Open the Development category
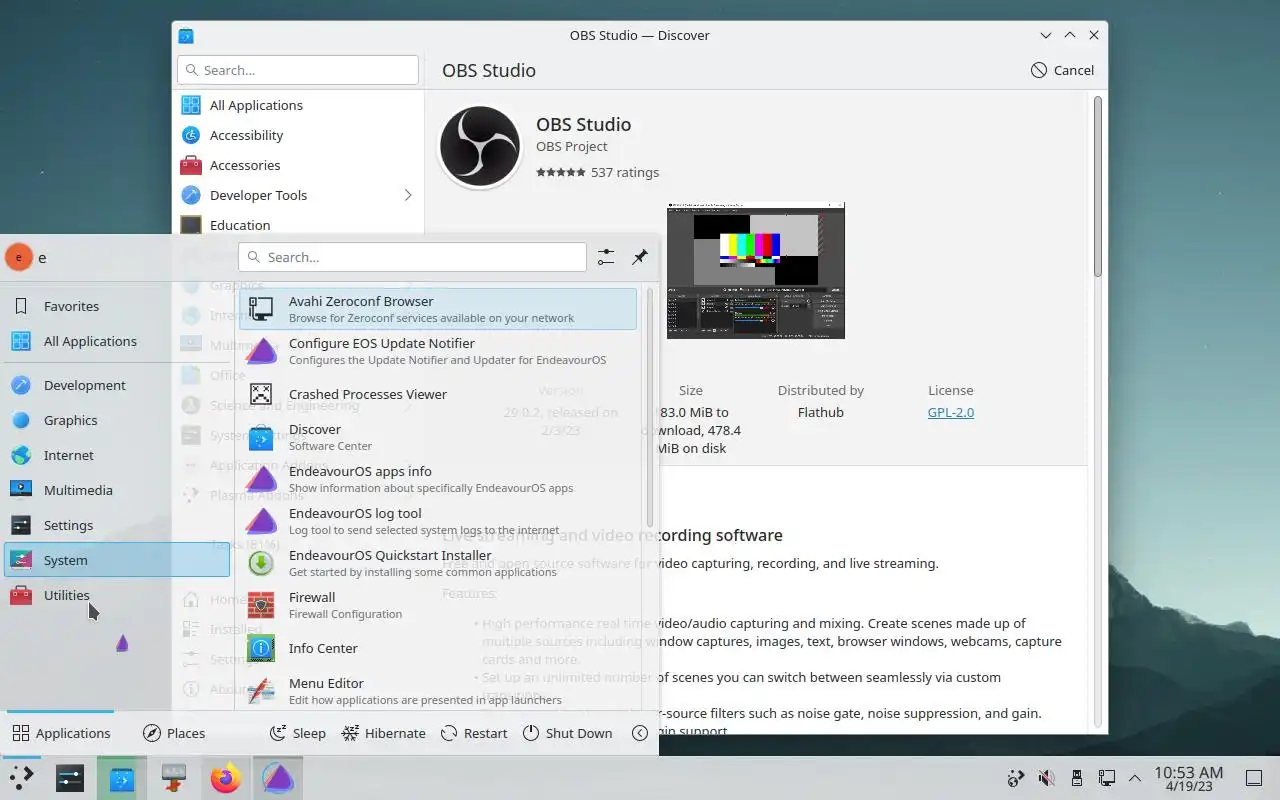 point(117,385)
